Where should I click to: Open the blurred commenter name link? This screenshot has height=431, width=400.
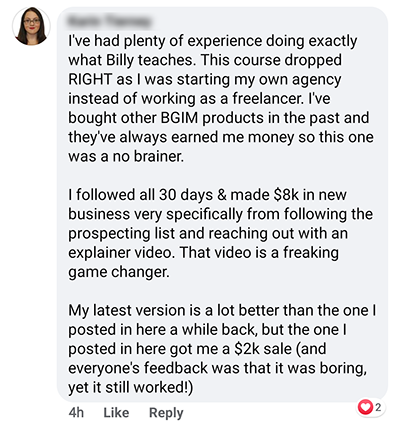coord(109,21)
